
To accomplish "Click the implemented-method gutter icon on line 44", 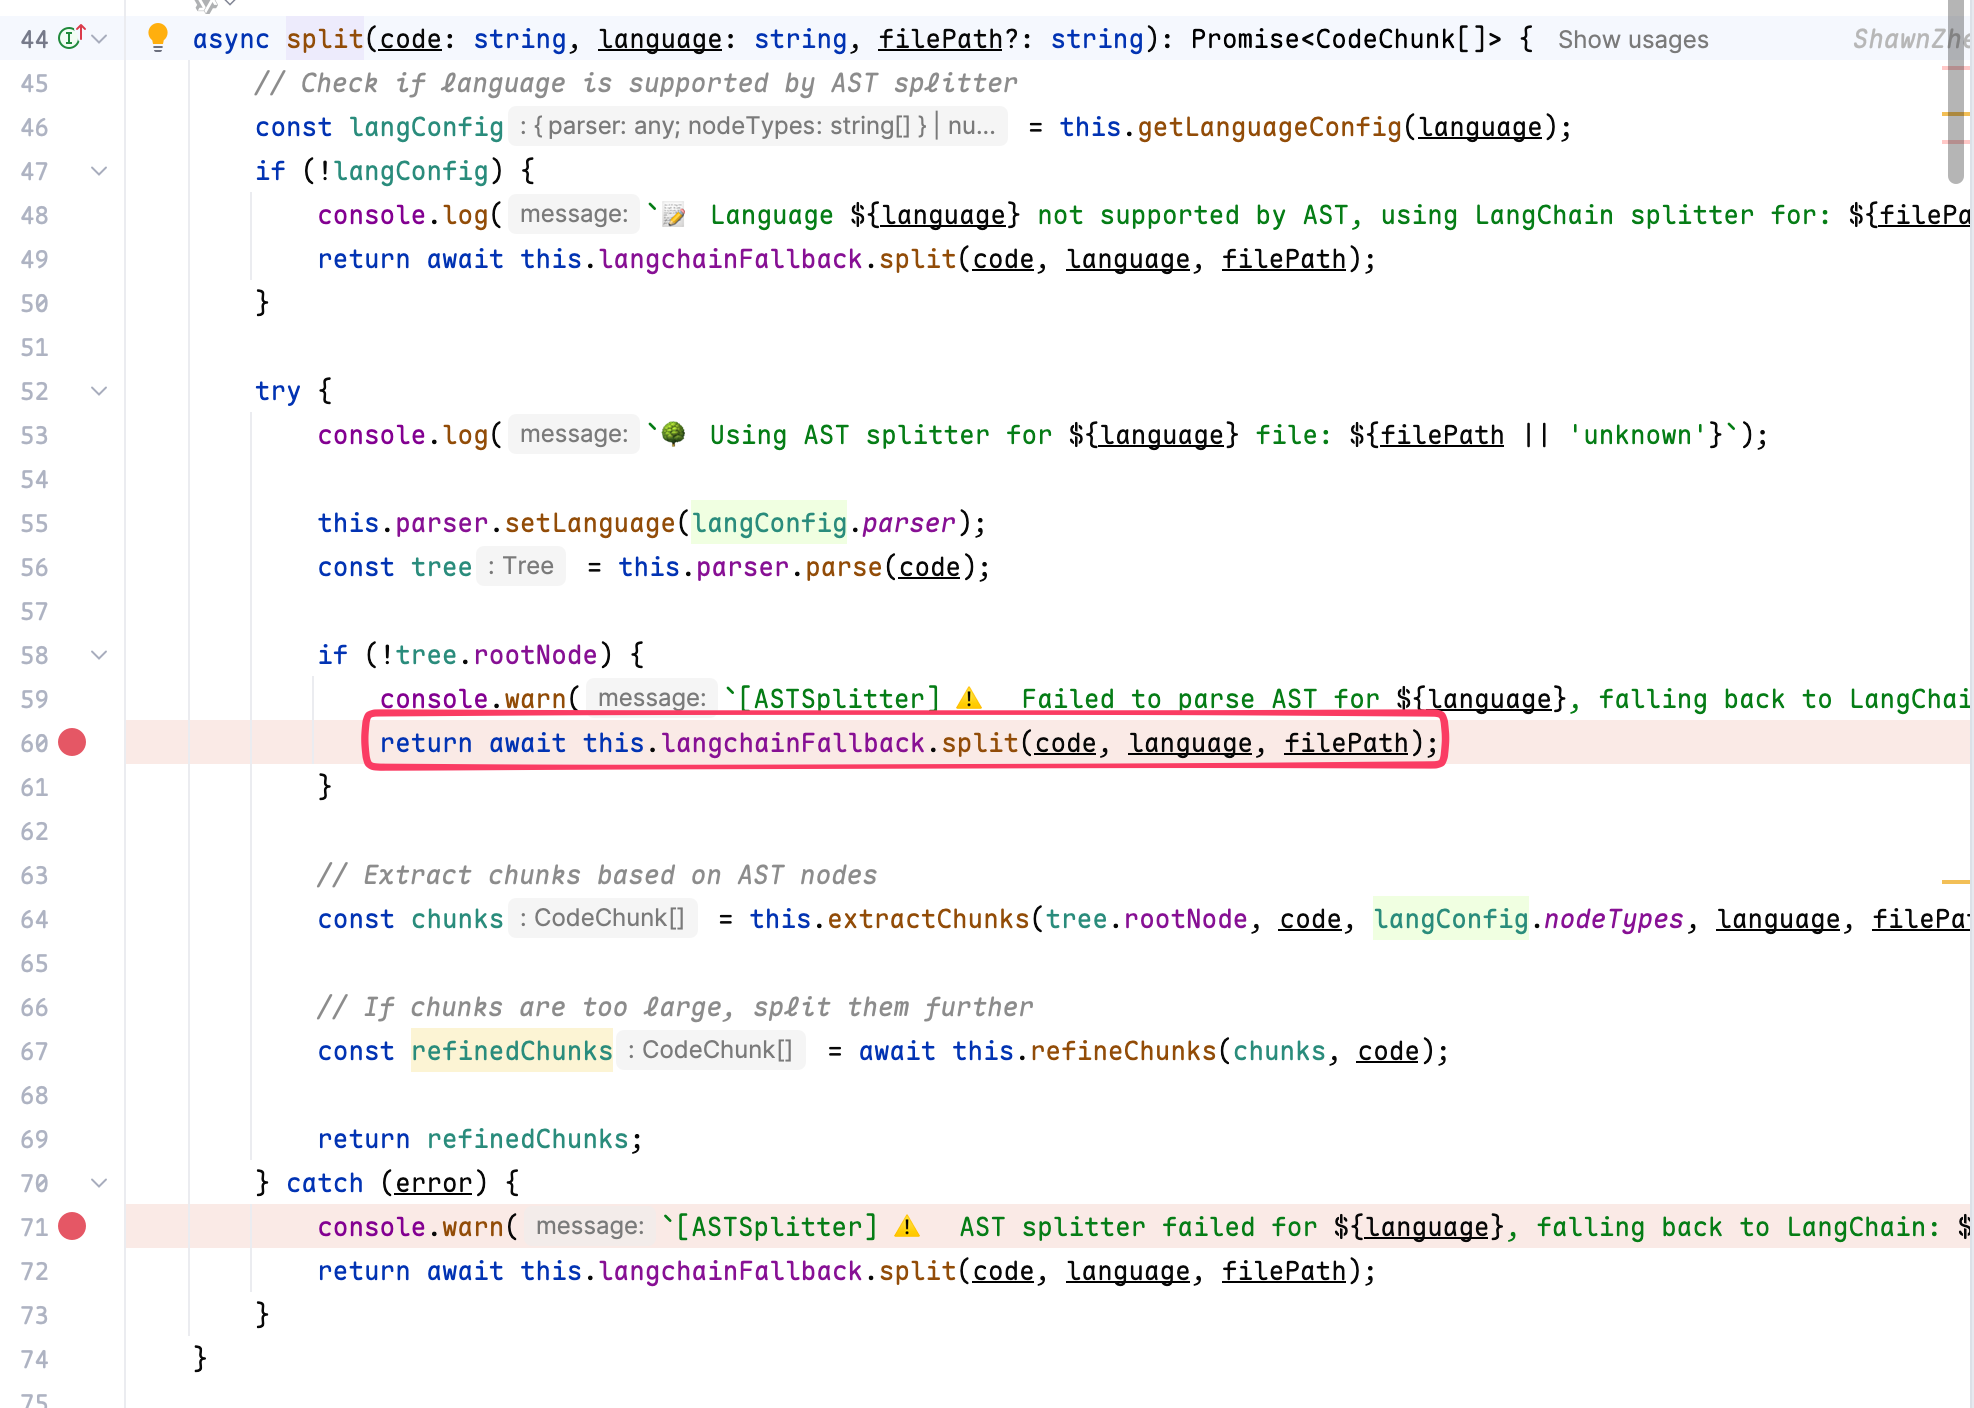I will [x=71, y=38].
